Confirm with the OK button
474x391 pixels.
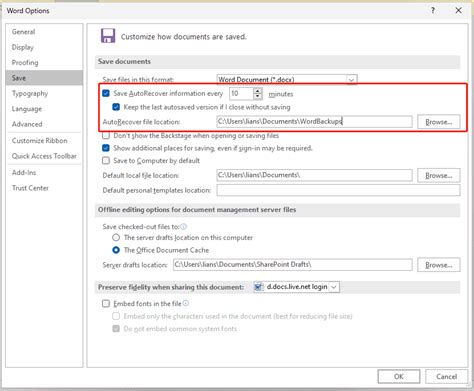click(x=399, y=377)
